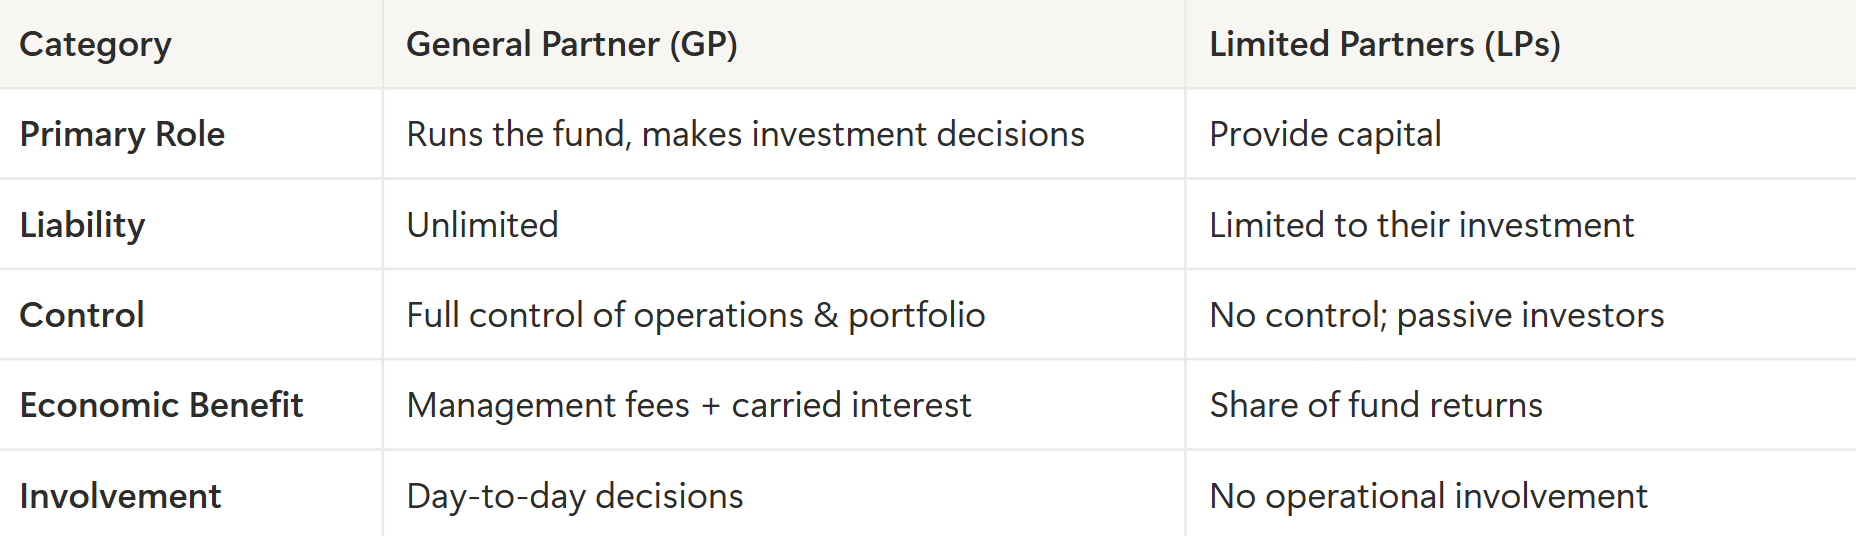Click the 'General Partner (GP)' column header
Viewport: 1856px width, 536px height.
click(x=571, y=45)
